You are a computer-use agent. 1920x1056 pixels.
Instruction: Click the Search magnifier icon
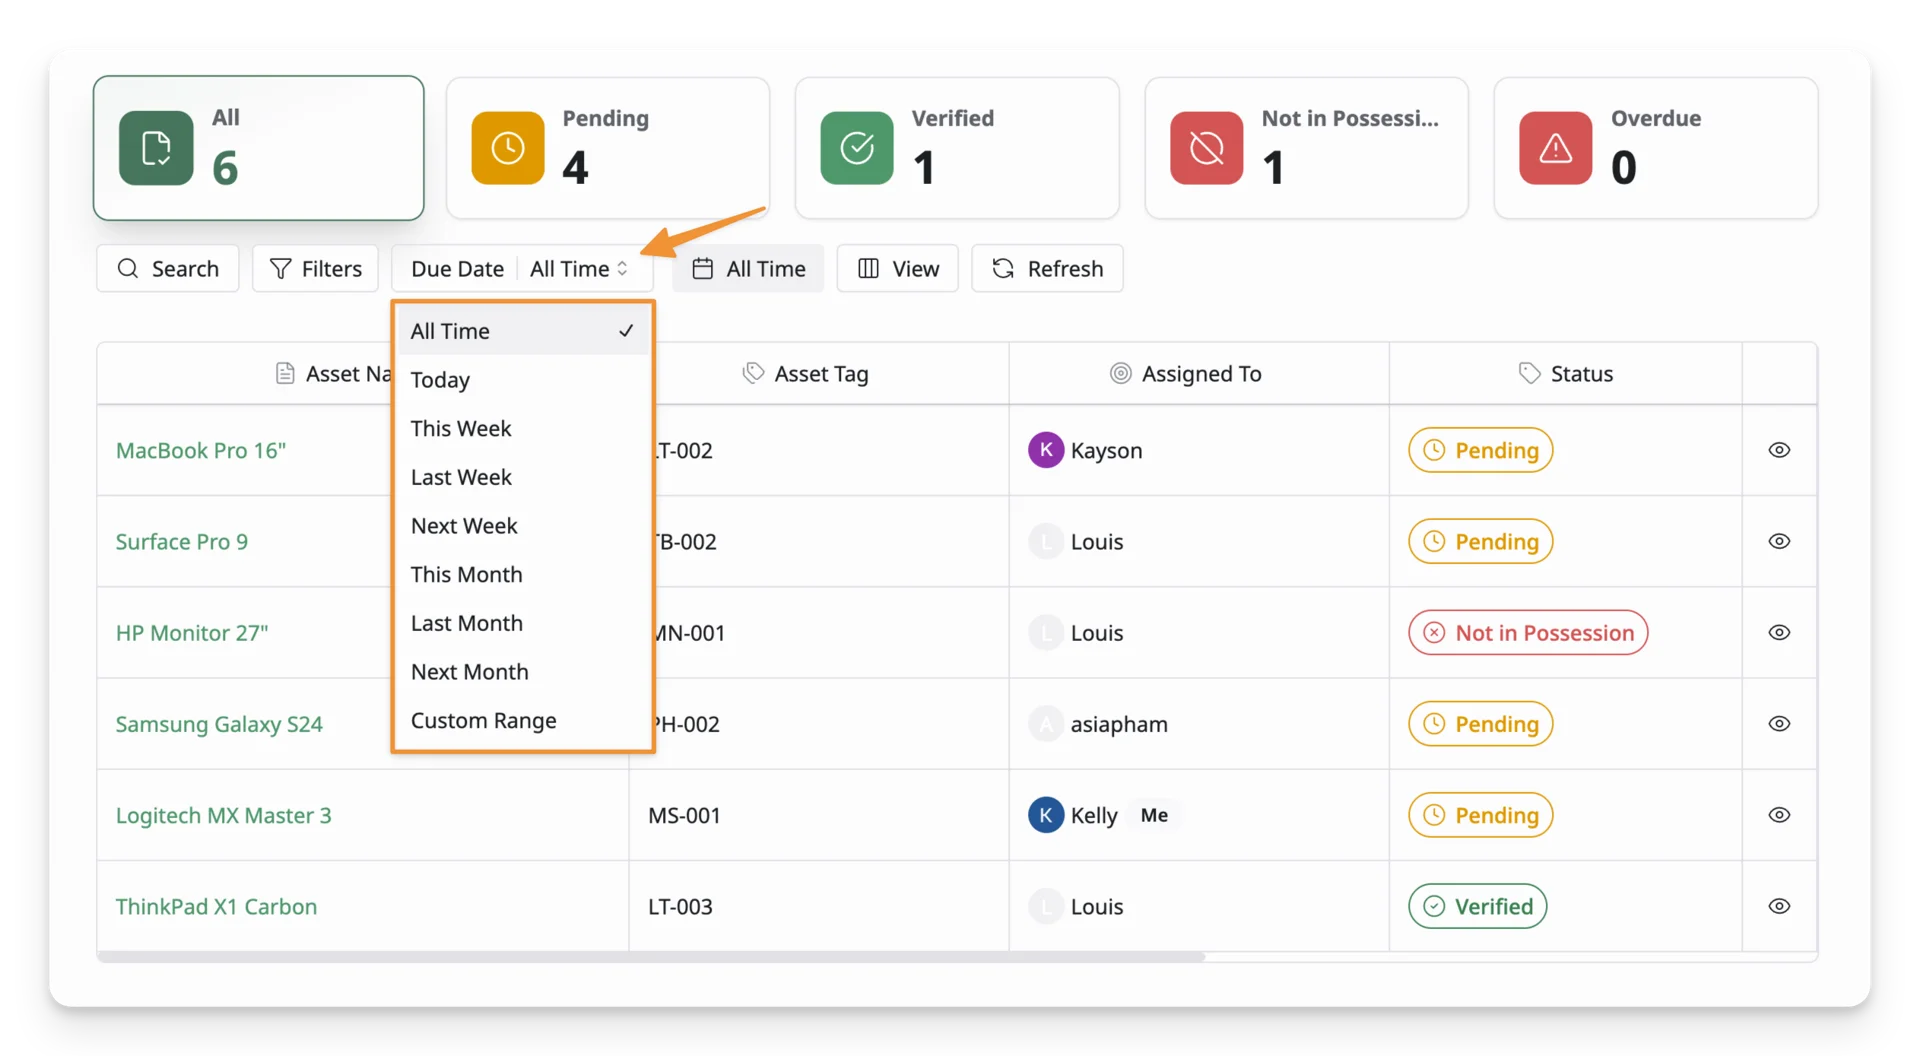tap(128, 268)
